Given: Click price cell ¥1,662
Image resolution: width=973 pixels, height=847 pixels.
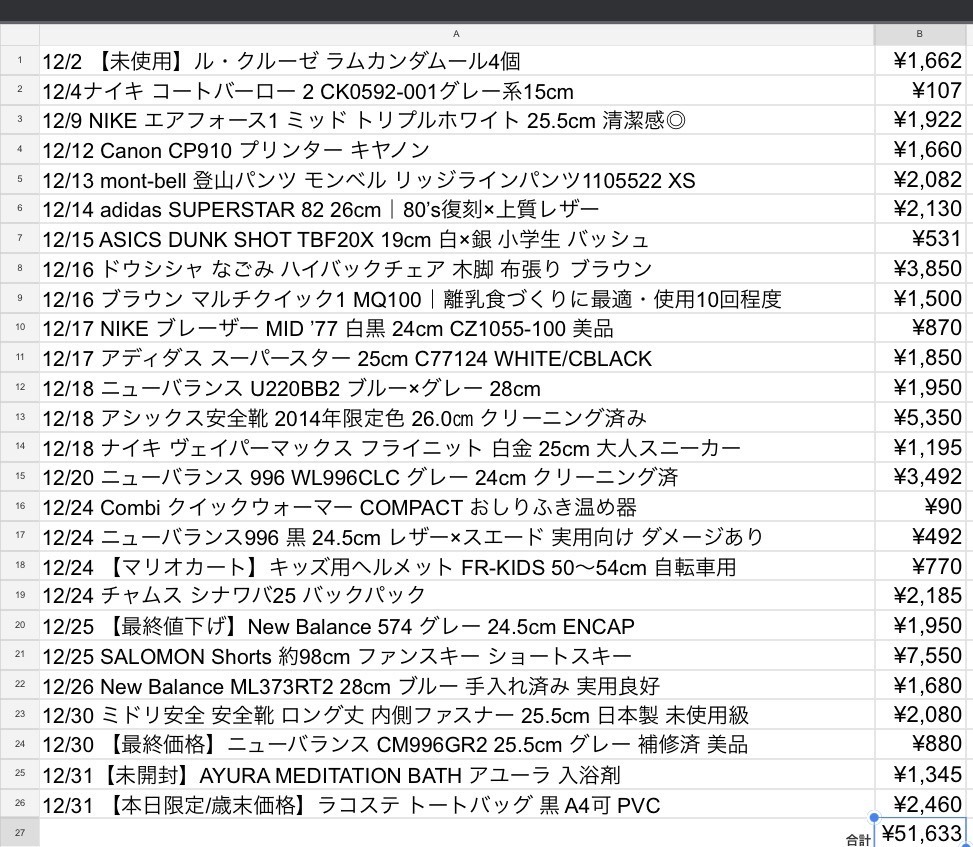Looking at the screenshot, I should pyautogui.click(x=920, y=60).
